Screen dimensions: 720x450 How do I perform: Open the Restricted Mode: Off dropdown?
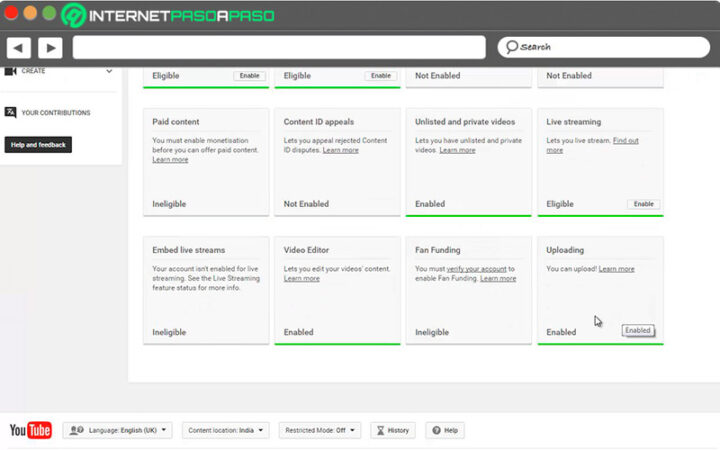[319, 430]
